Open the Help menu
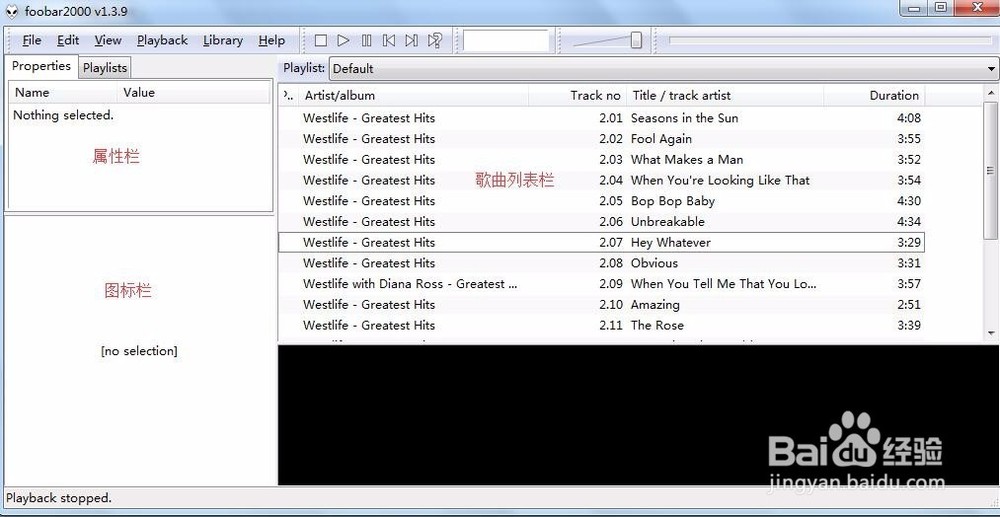Viewport: 1000px width, 517px height. tap(272, 40)
